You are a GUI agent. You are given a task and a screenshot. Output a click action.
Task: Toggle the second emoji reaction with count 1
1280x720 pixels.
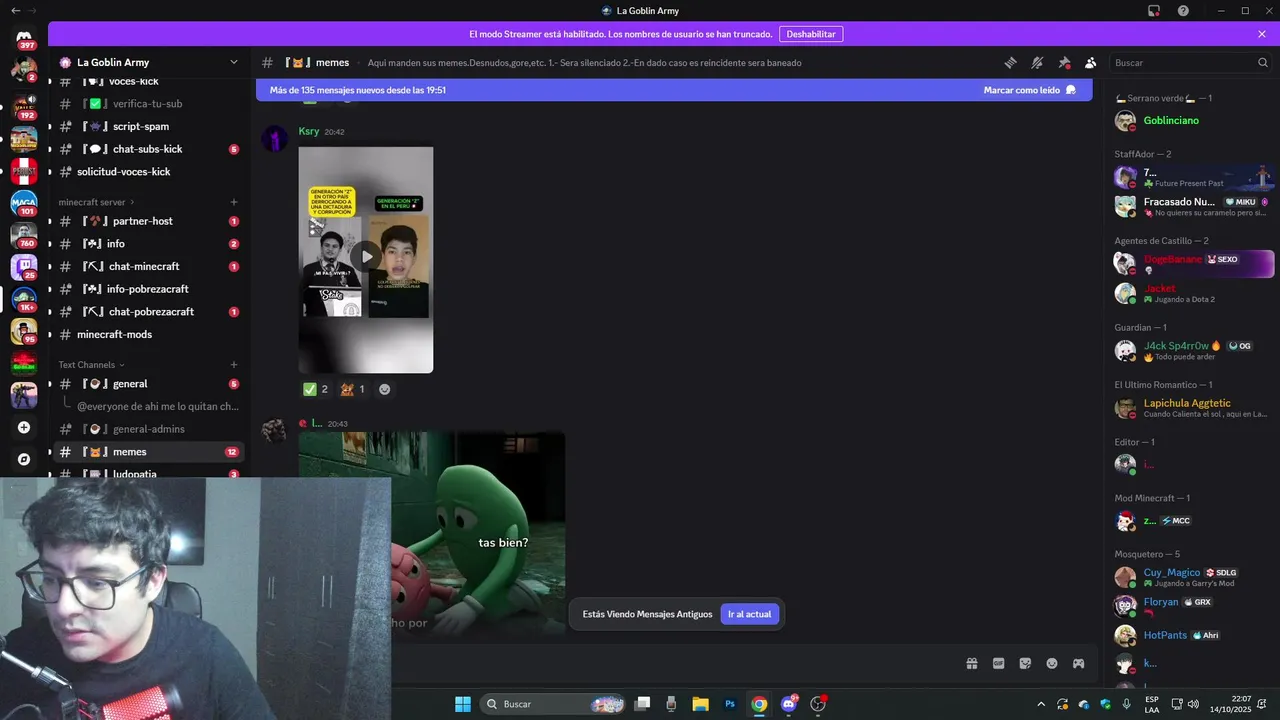[x=353, y=389]
